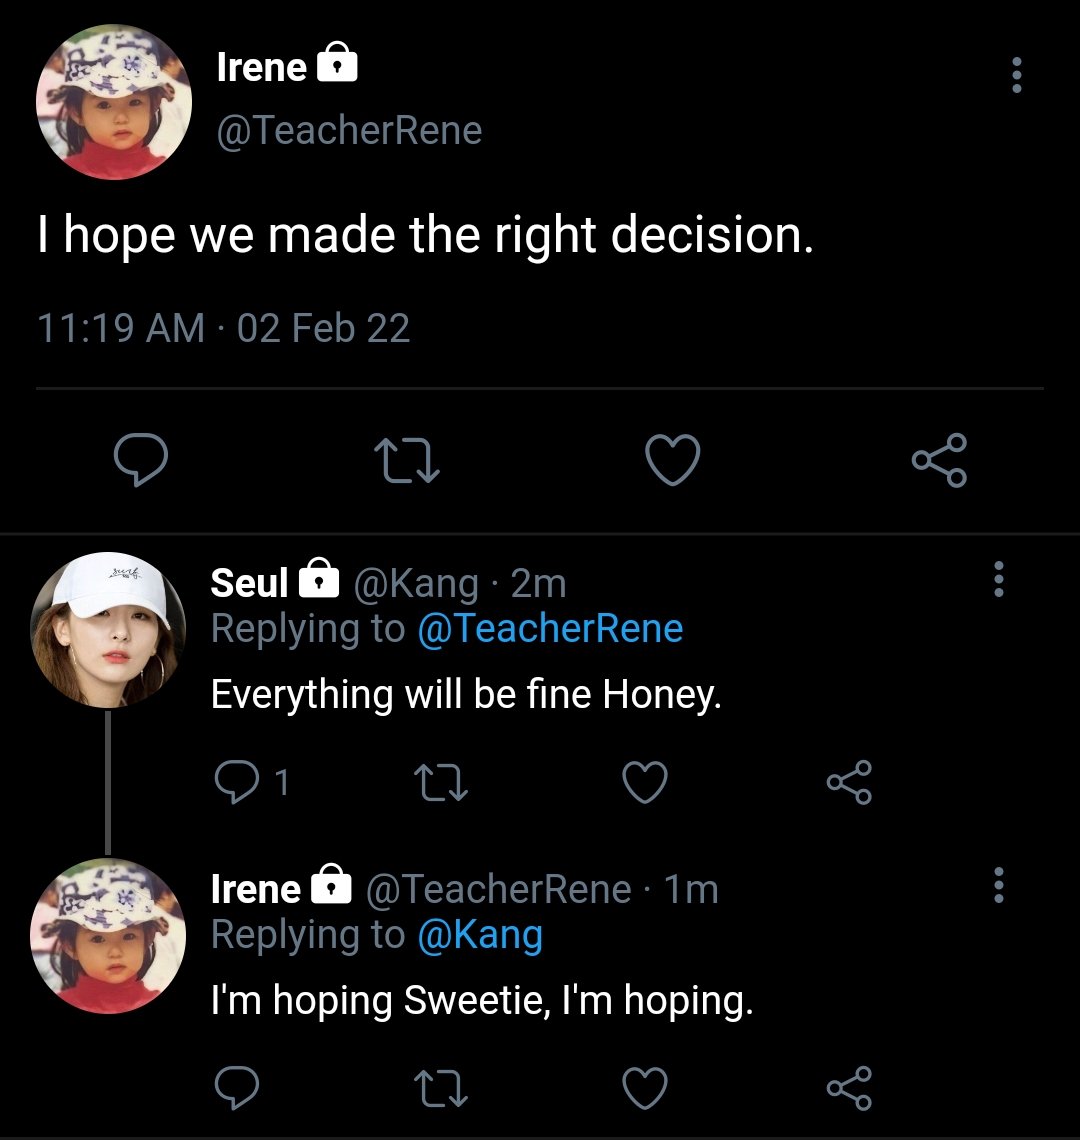
Task: Reply to Irene's main tweet
Action: 140,461
